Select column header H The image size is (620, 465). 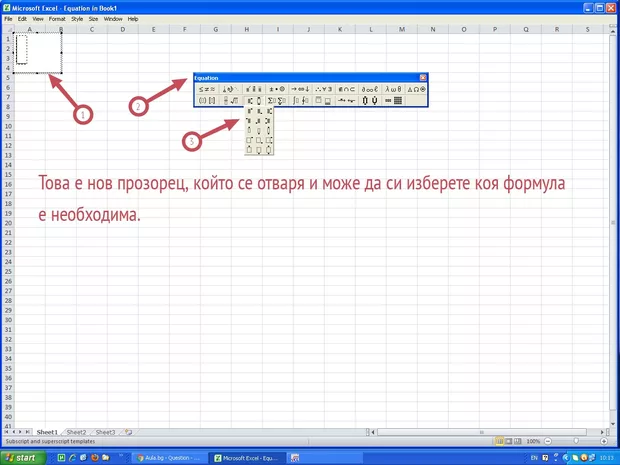click(246, 29)
